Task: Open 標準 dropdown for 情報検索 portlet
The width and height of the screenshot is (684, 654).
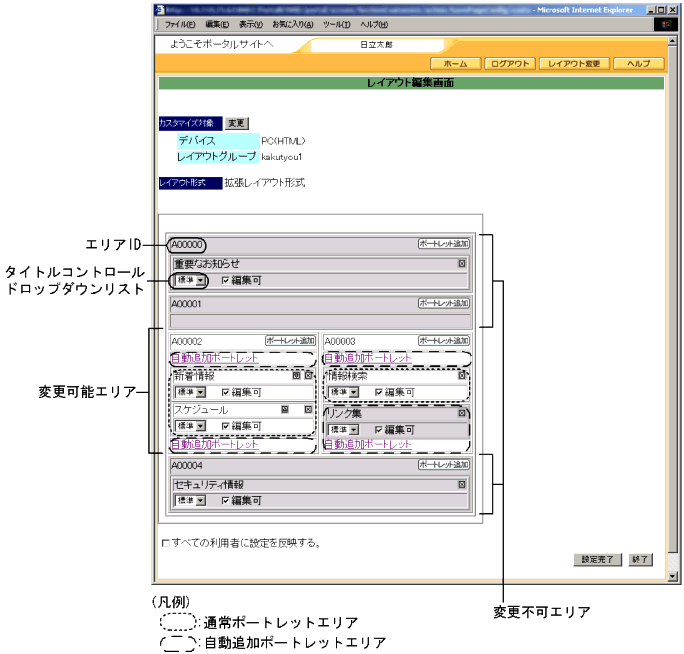Action: 343,392
